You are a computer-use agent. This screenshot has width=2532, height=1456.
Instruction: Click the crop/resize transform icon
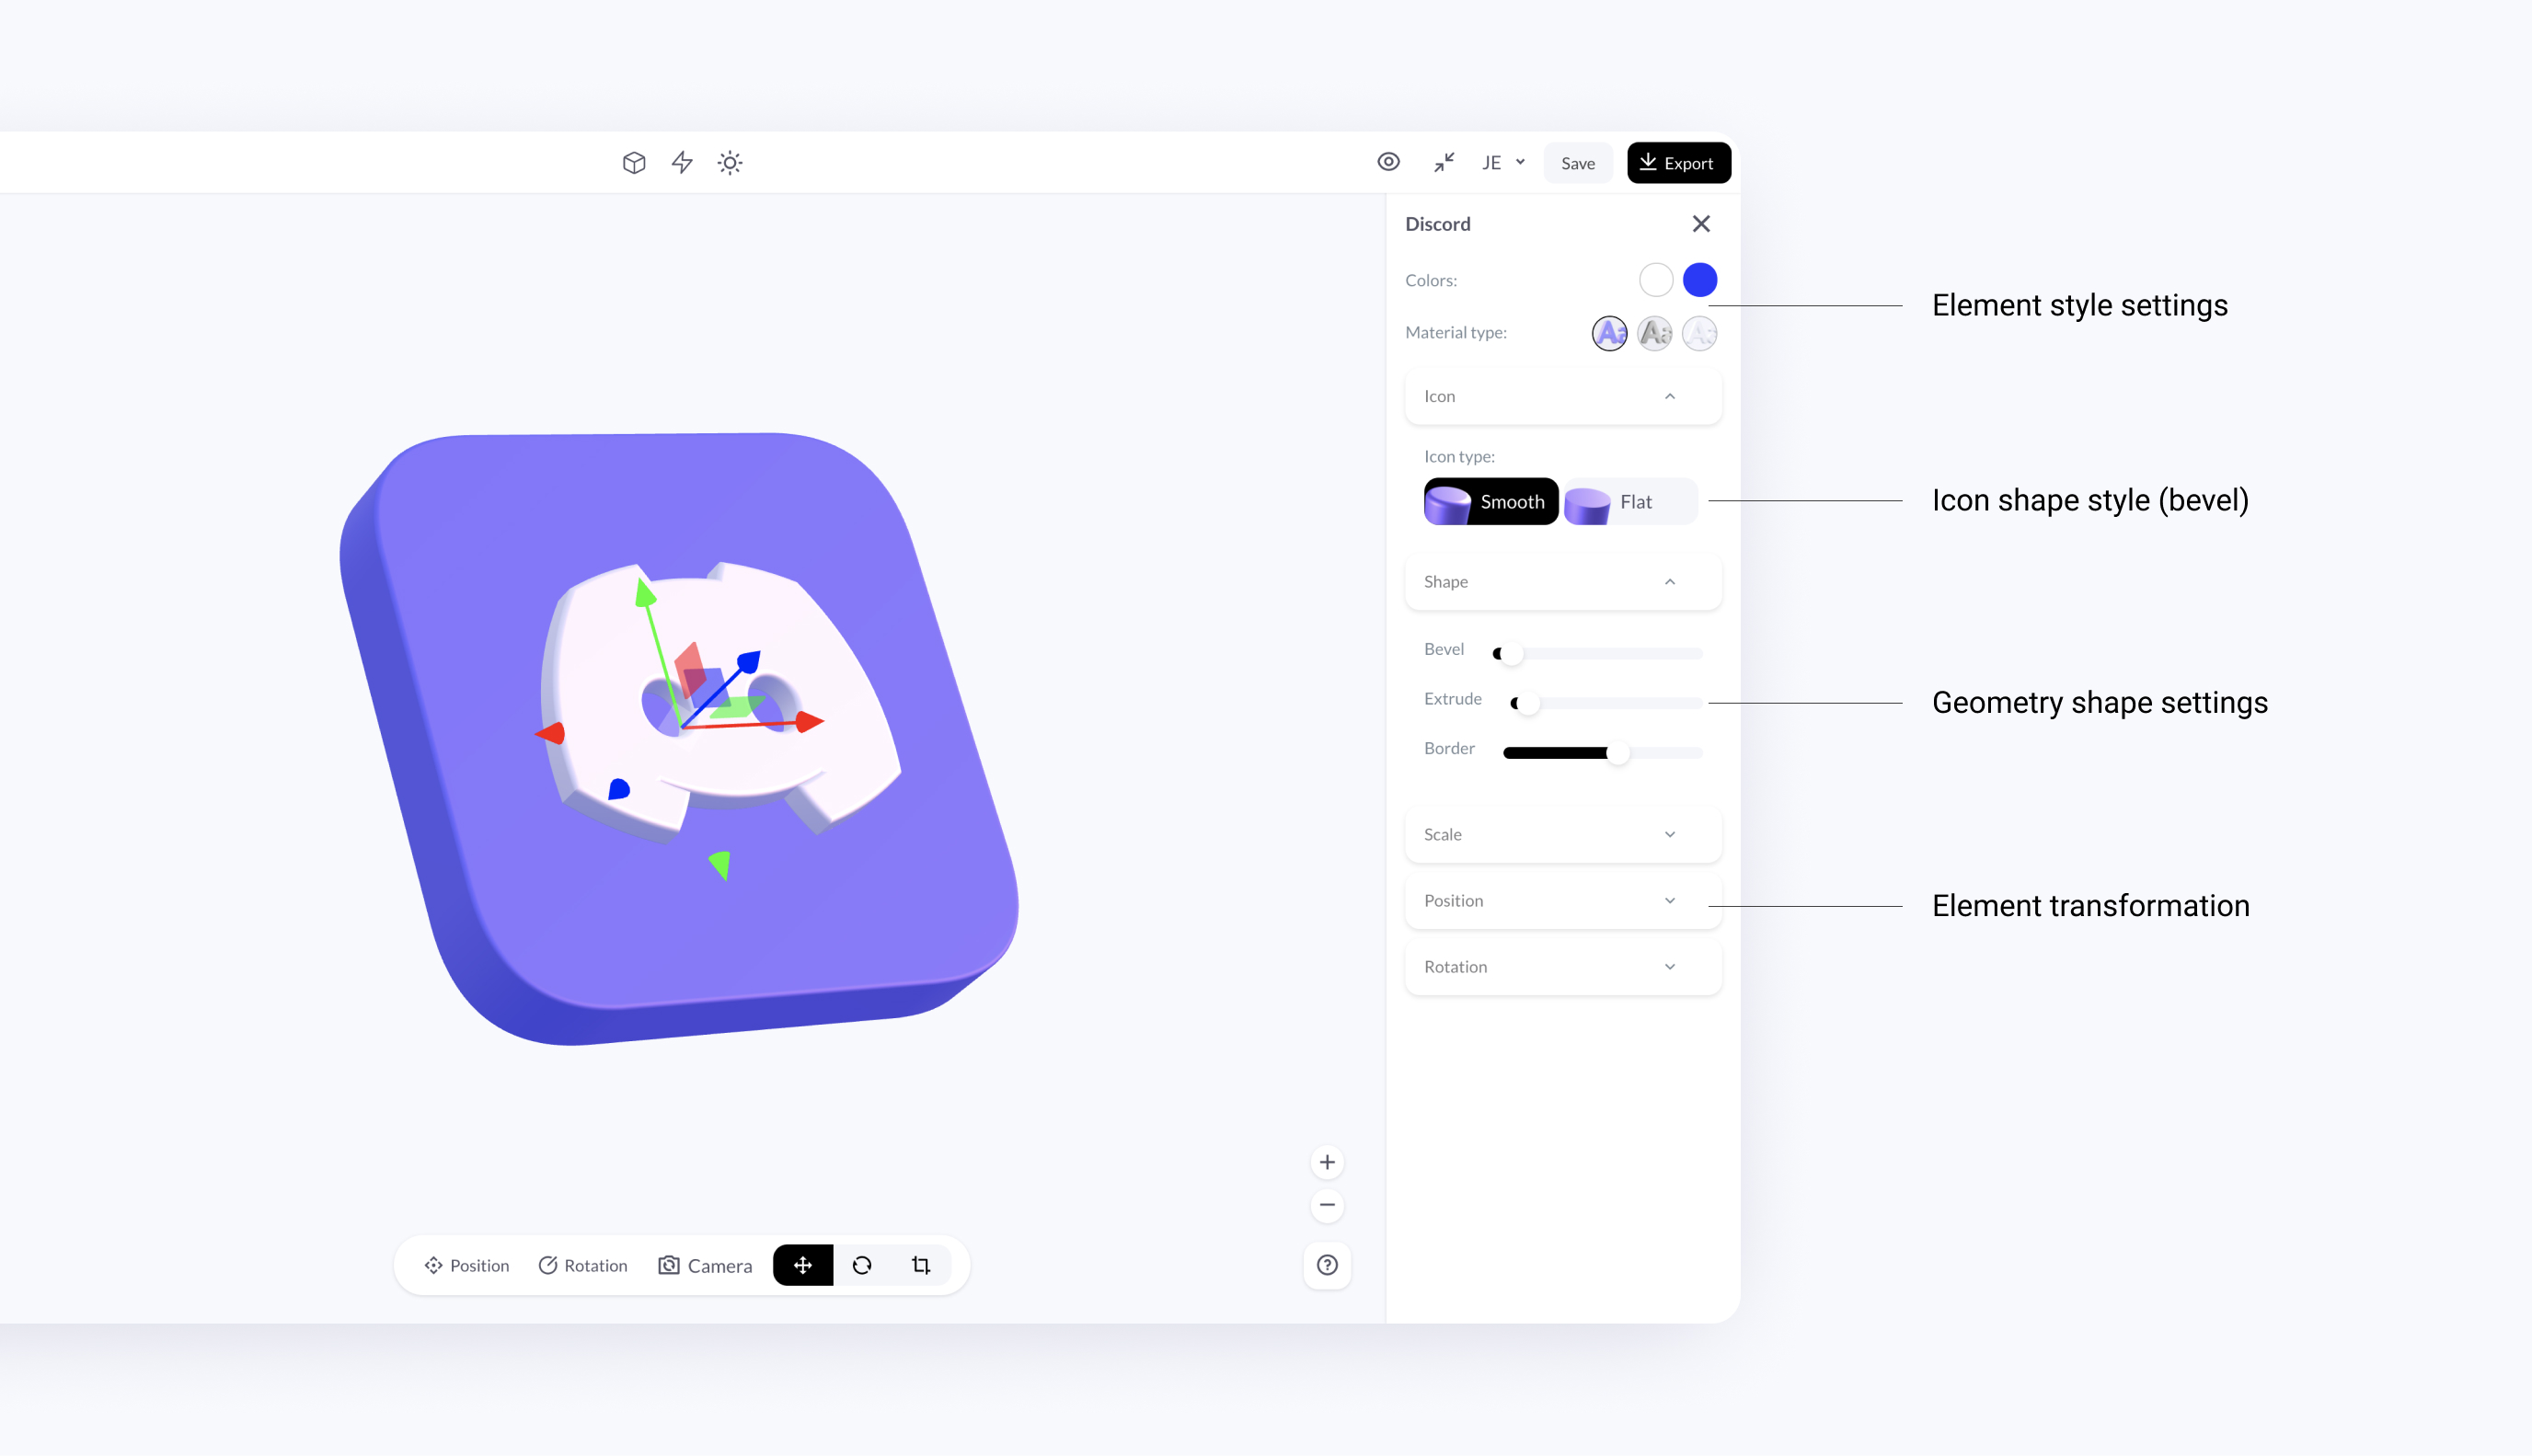(920, 1263)
